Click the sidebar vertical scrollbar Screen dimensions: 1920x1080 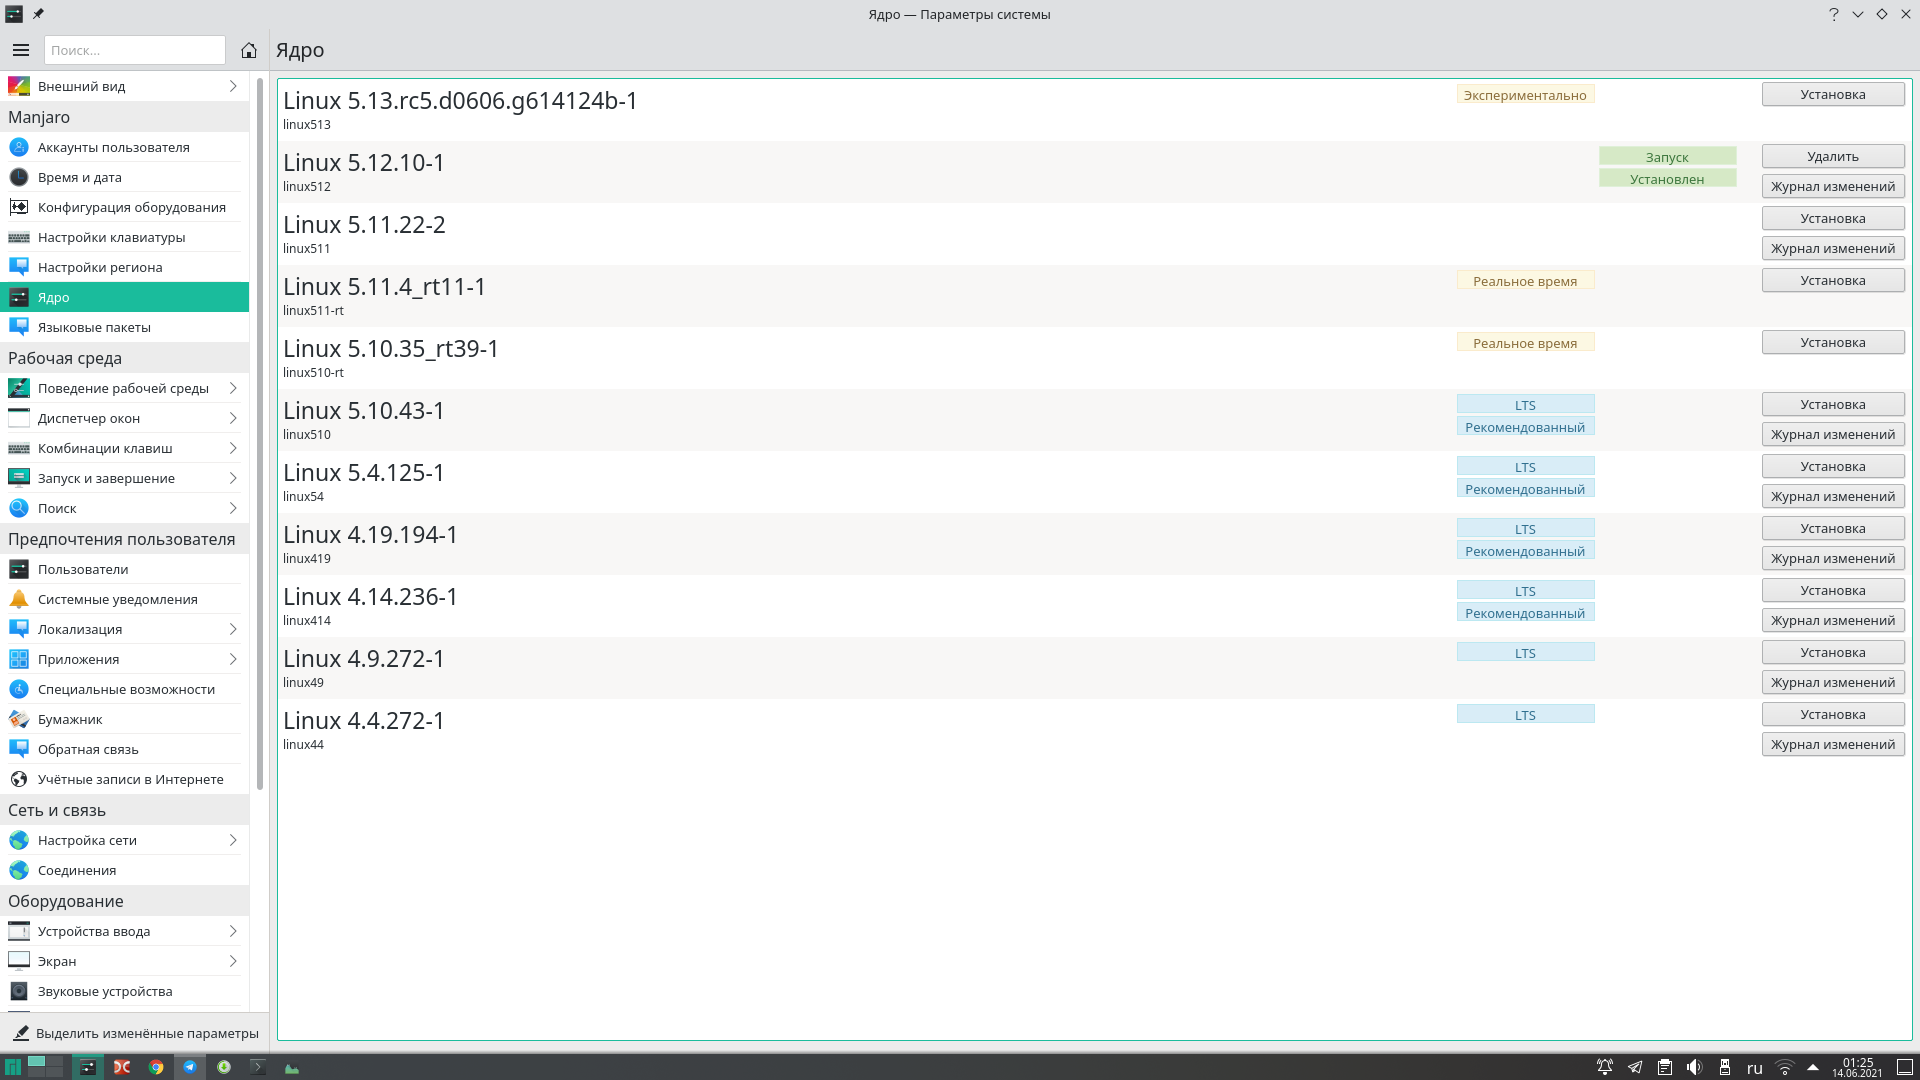260,434
